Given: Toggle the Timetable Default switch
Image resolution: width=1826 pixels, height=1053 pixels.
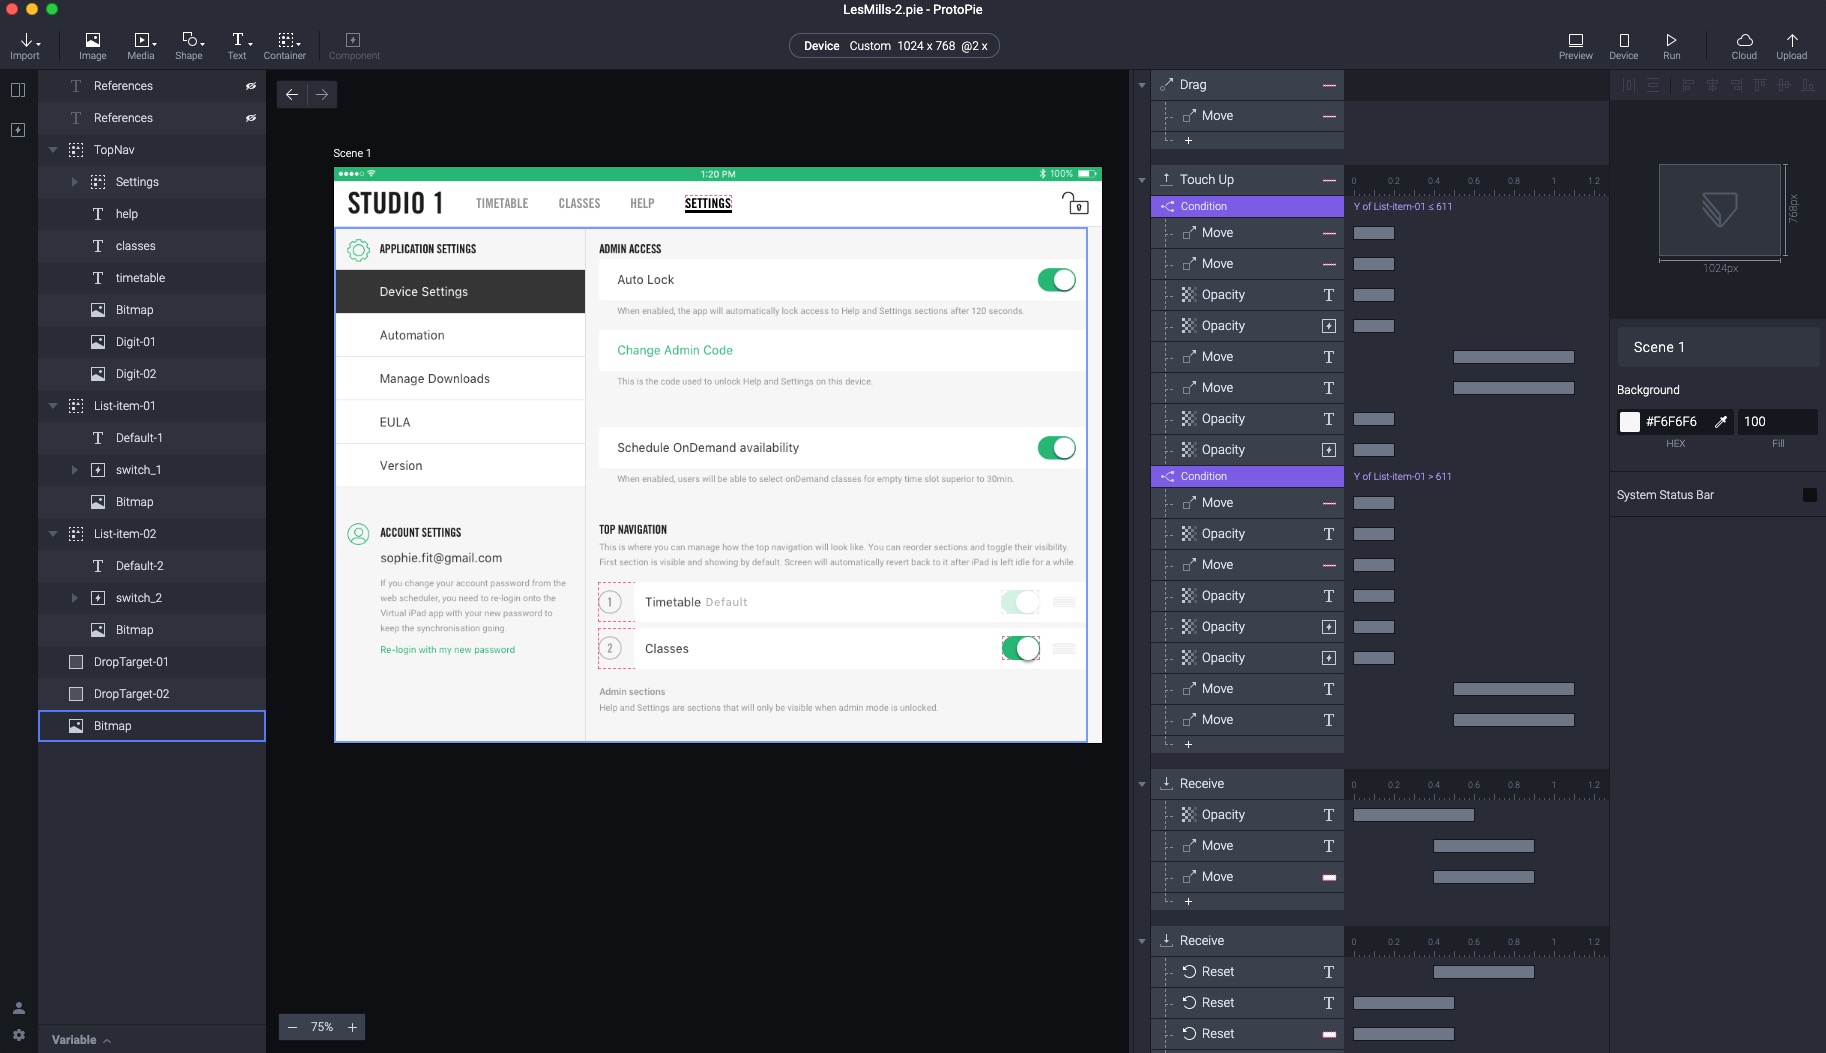Looking at the screenshot, I should click(1021, 602).
